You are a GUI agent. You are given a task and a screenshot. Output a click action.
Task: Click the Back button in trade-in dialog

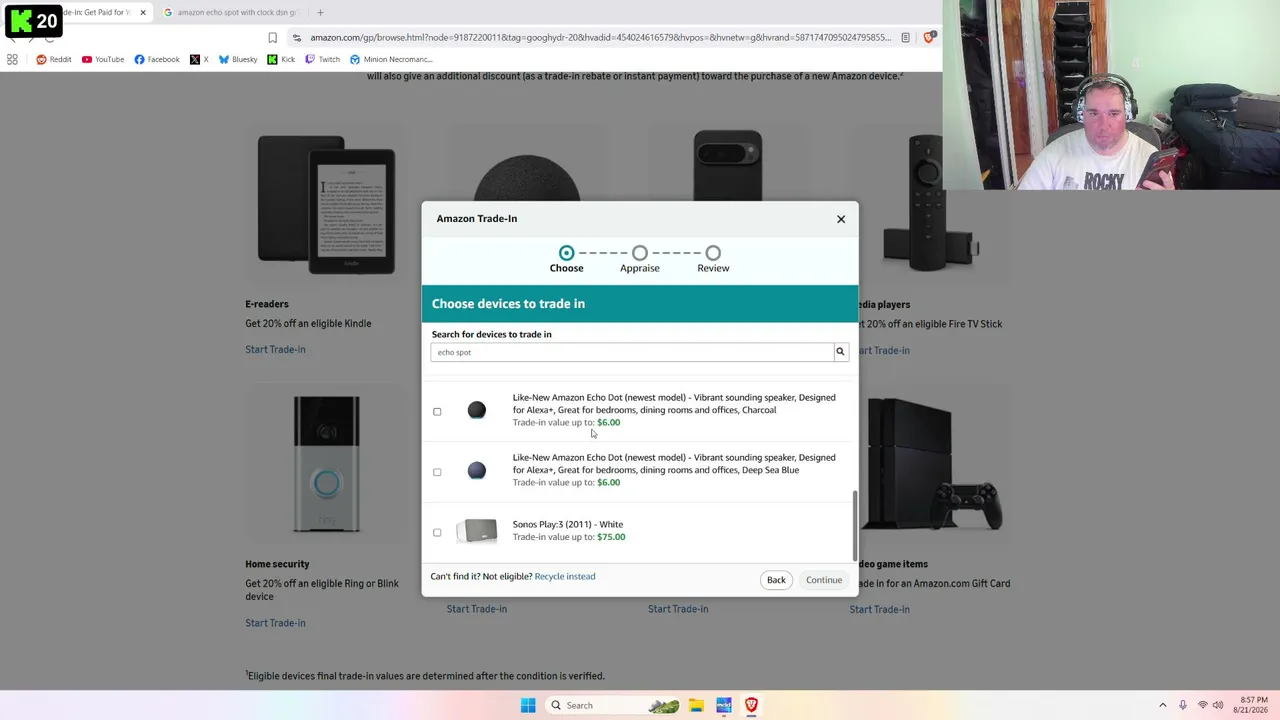pyautogui.click(x=776, y=580)
